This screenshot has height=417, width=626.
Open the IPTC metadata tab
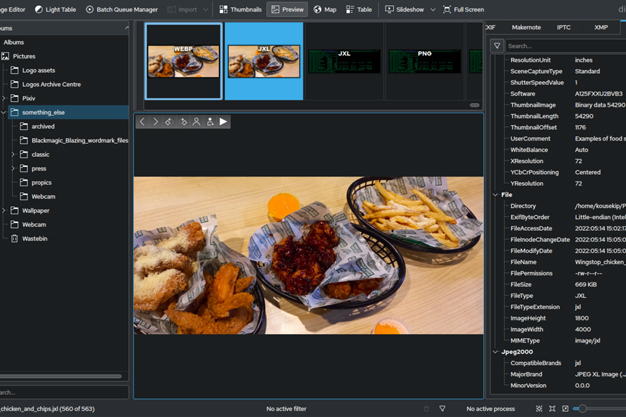565,27
